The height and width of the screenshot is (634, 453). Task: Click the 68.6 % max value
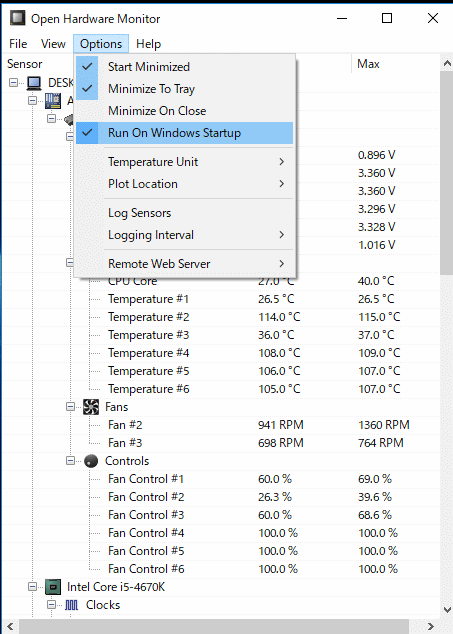[375, 515]
